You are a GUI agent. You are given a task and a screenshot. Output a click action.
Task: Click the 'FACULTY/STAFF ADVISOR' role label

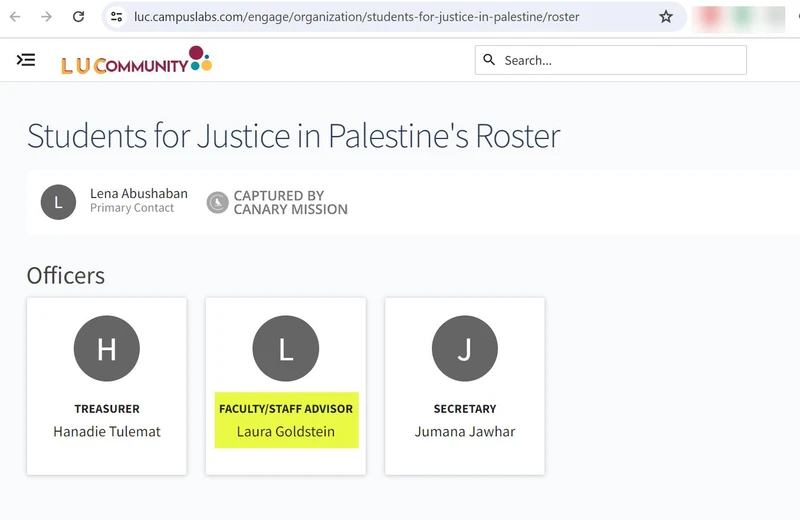coord(286,409)
